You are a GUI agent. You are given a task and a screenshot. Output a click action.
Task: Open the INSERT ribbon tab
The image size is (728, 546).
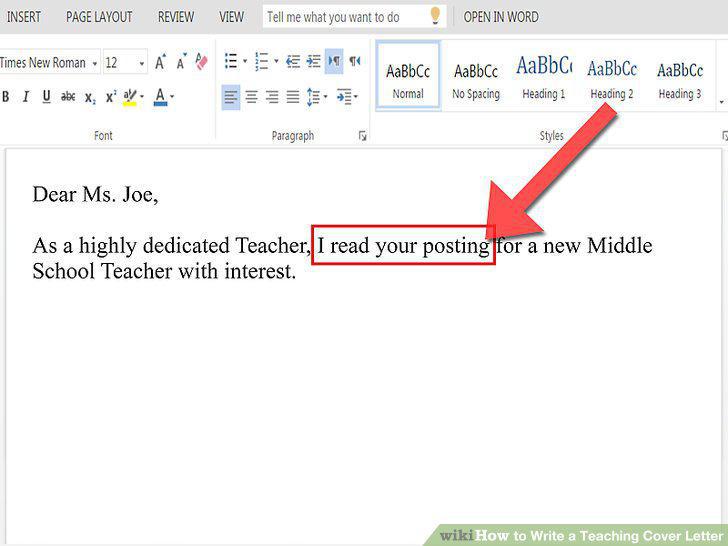(x=24, y=17)
